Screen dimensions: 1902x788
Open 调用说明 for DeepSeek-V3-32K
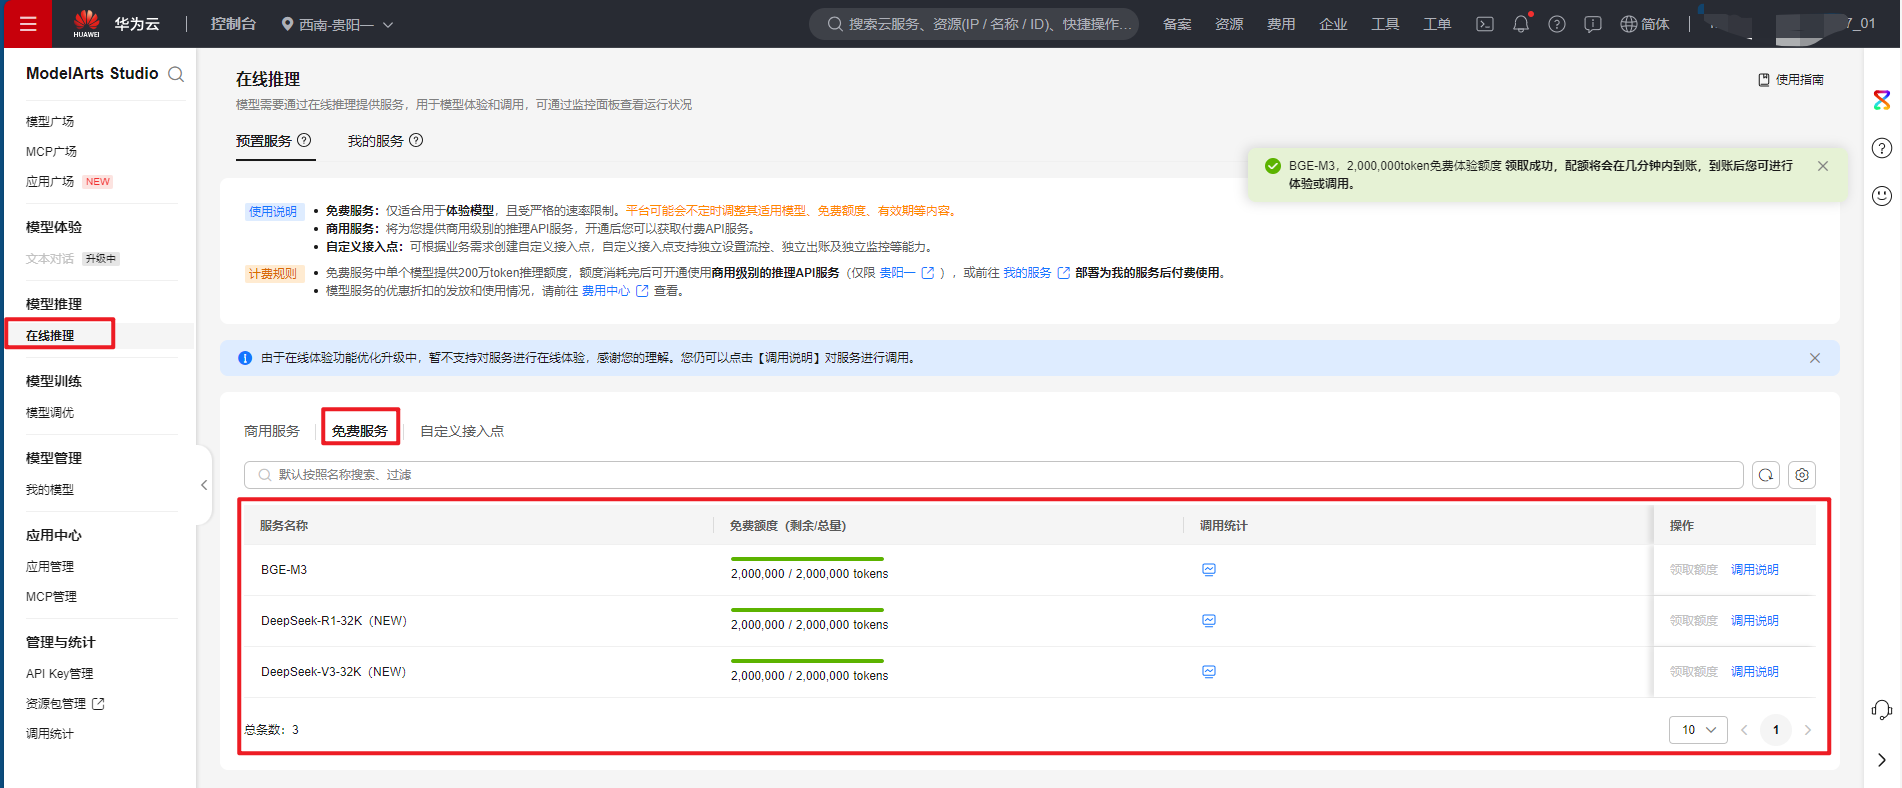tap(1755, 672)
